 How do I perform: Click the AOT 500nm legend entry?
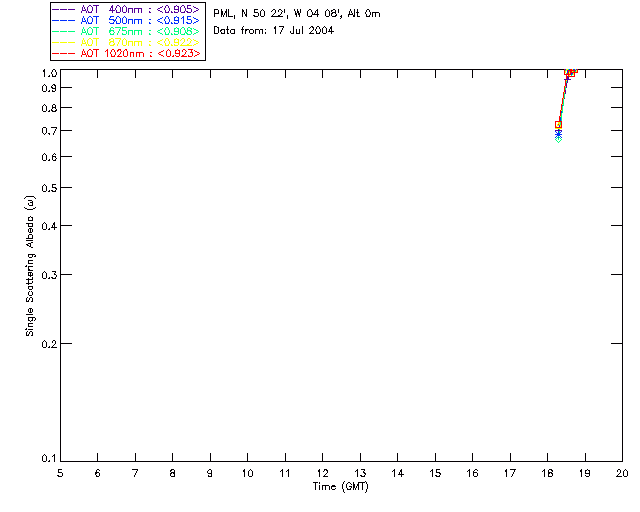126,20
